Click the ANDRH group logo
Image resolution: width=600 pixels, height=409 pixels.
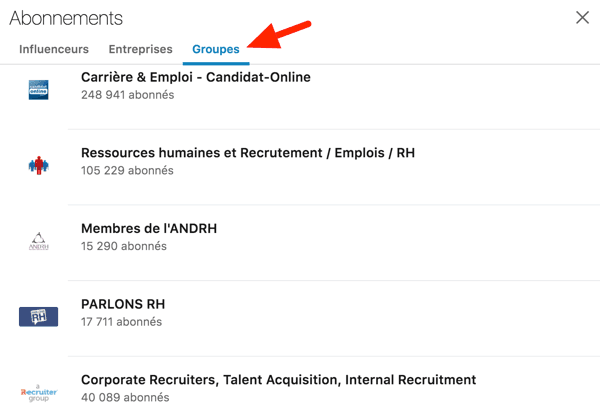point(39,241)
